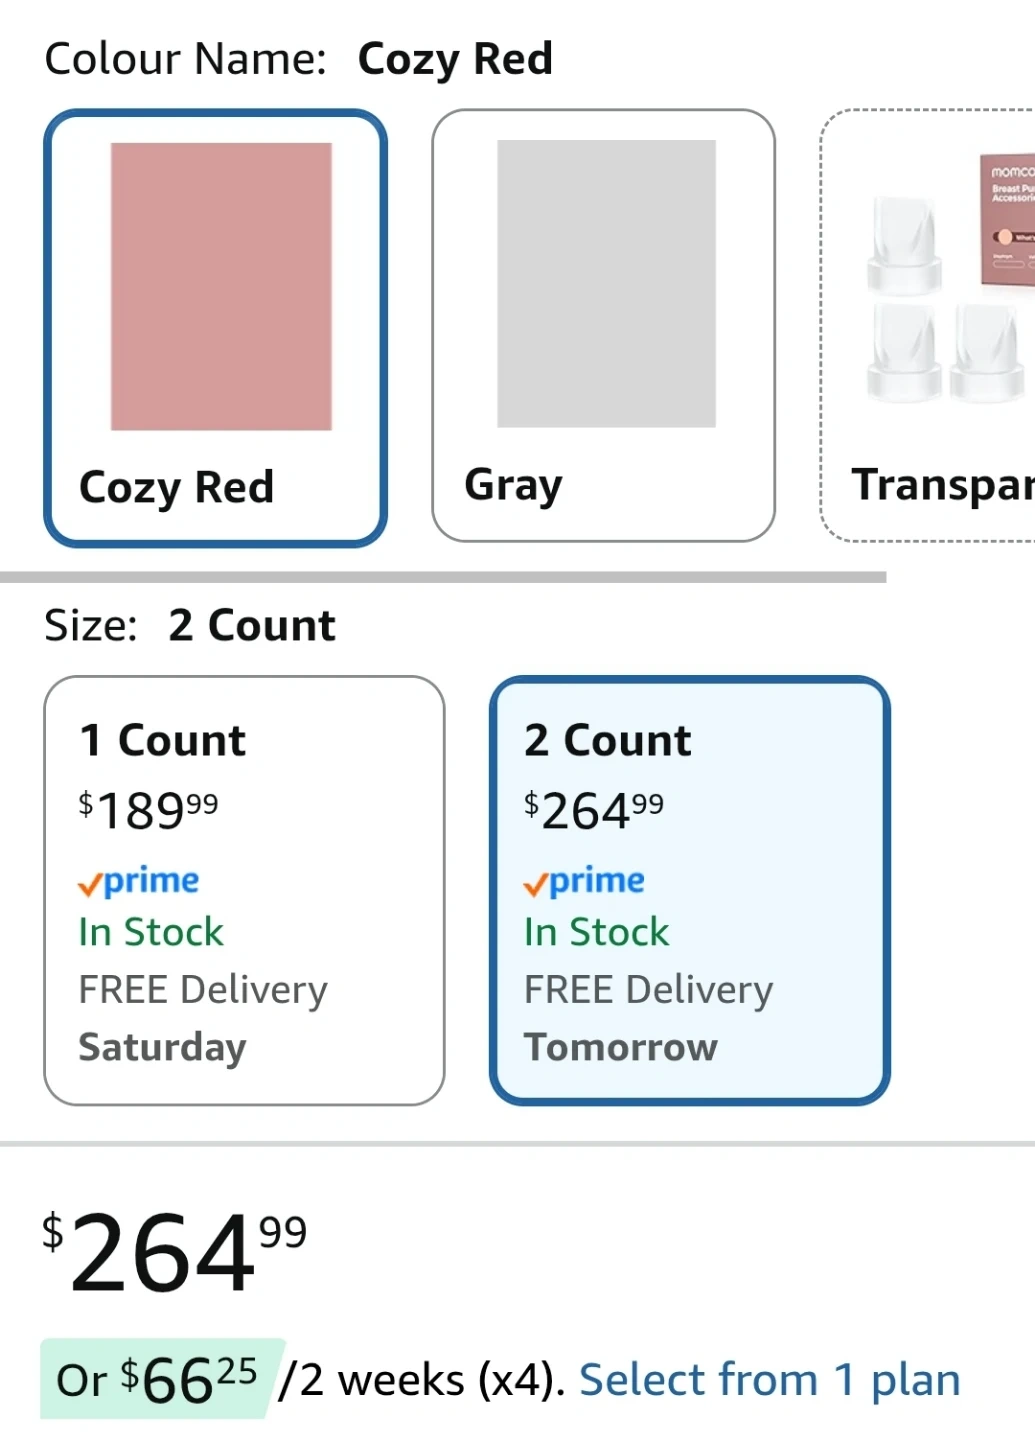Tap the Cozy Red option label
This screenshot has width=1035, height=1440.
[177, 488]
